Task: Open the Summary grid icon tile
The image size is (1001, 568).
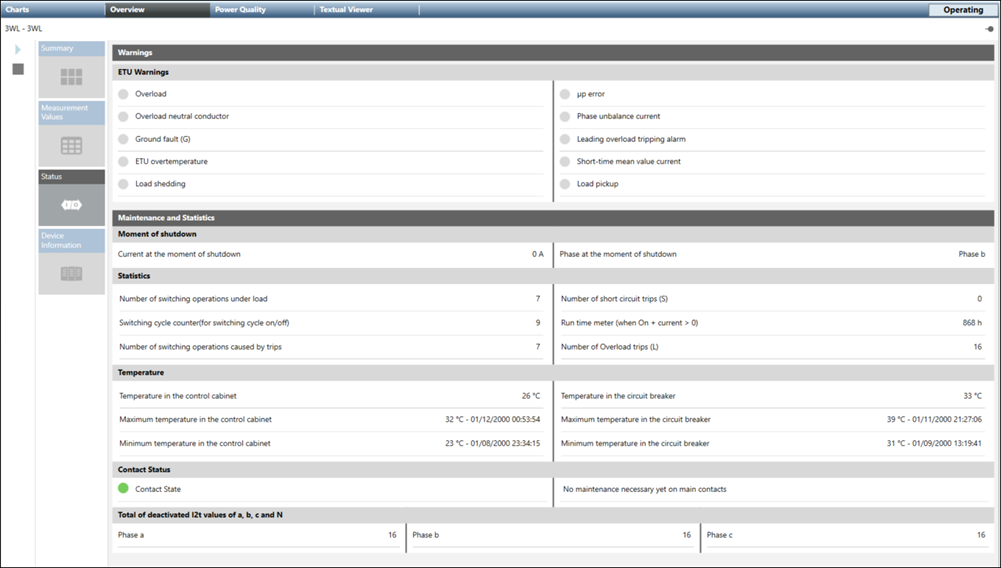Action: click(x=71, y=76)
